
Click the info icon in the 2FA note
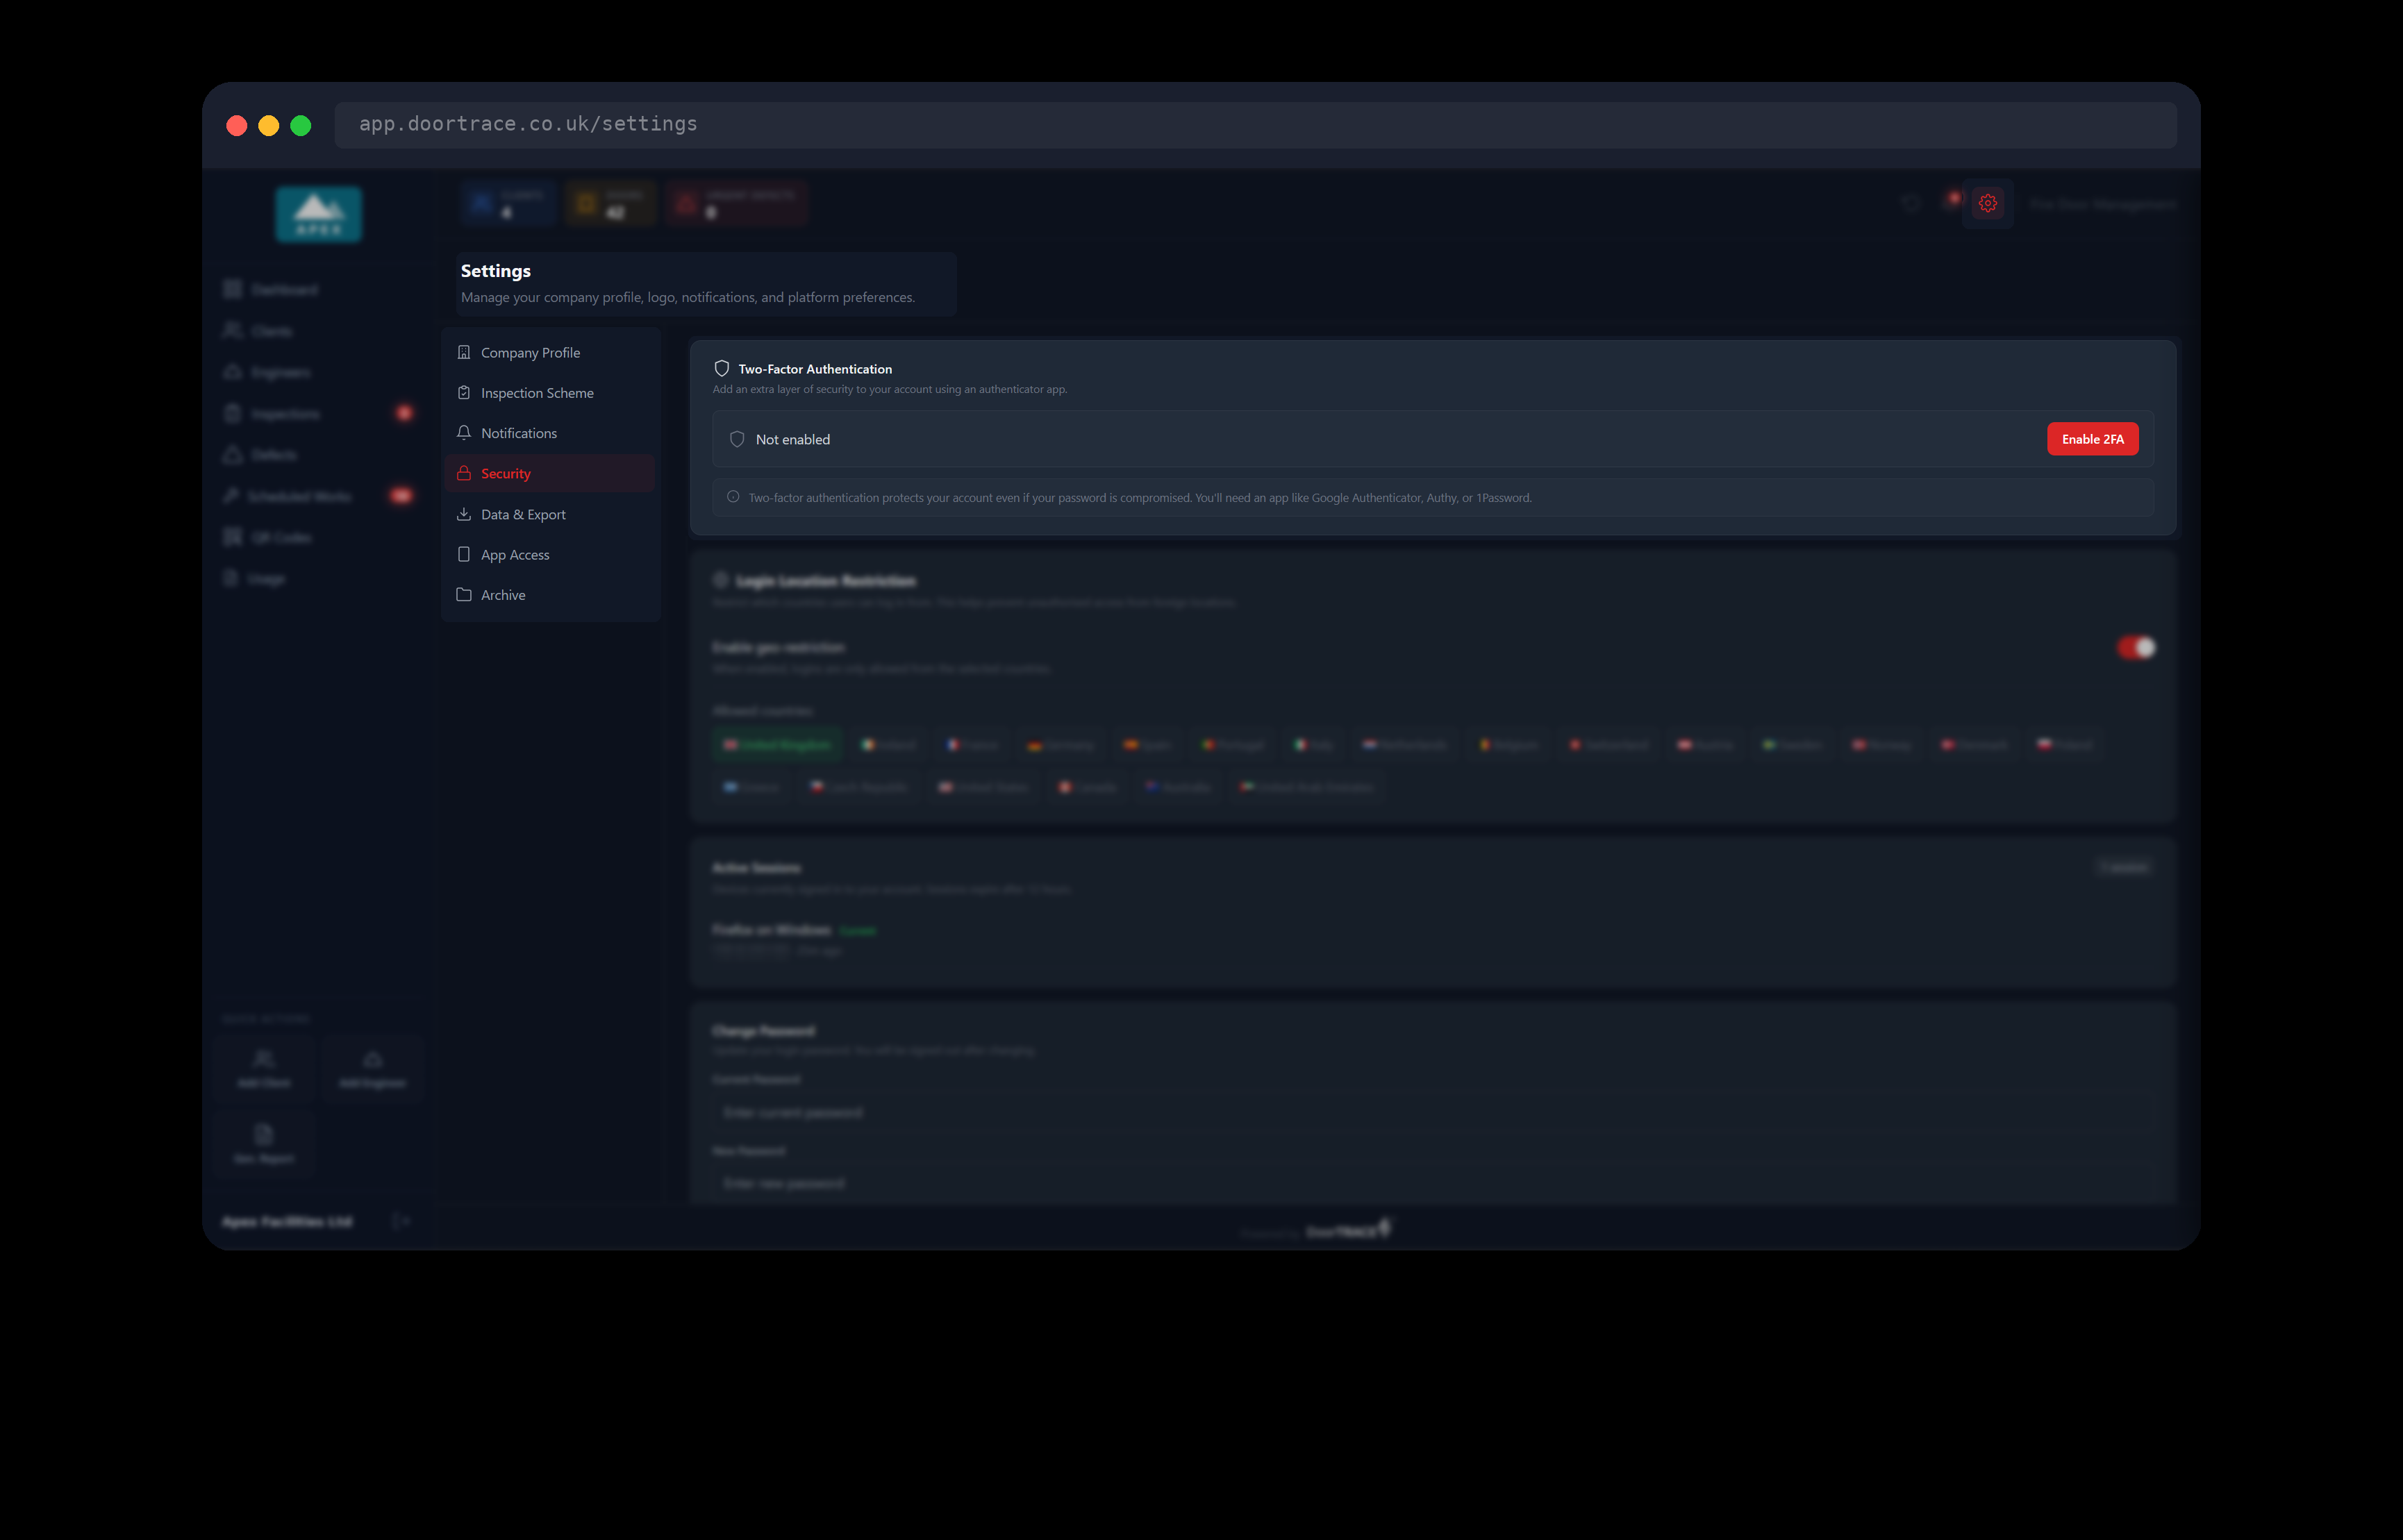(x=733, y=497)
